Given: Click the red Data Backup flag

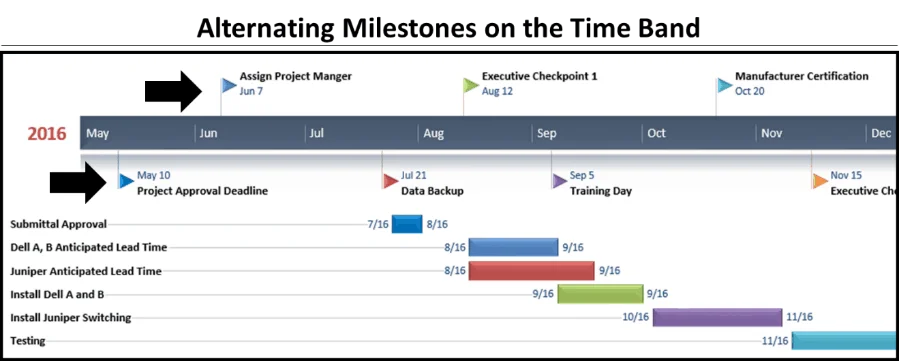Looking at the screenshot, I should 390,181.
